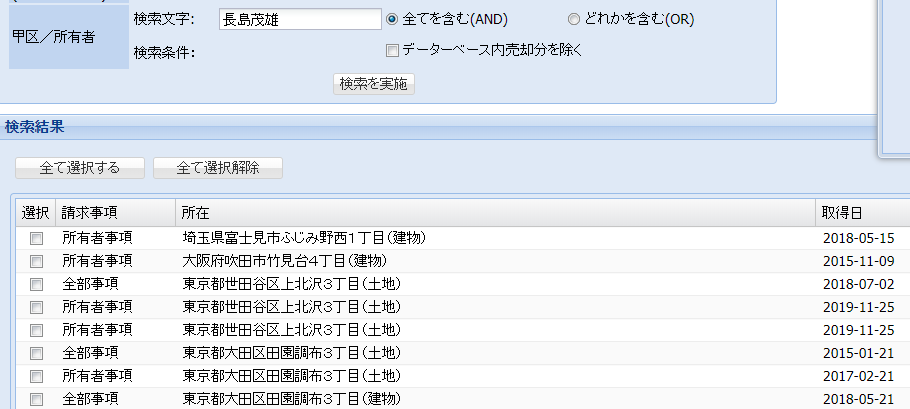Click 所有者事項 in the 埼玉県富士見市 row
This screenshot has height=409, width=910.
click(97, 238)
